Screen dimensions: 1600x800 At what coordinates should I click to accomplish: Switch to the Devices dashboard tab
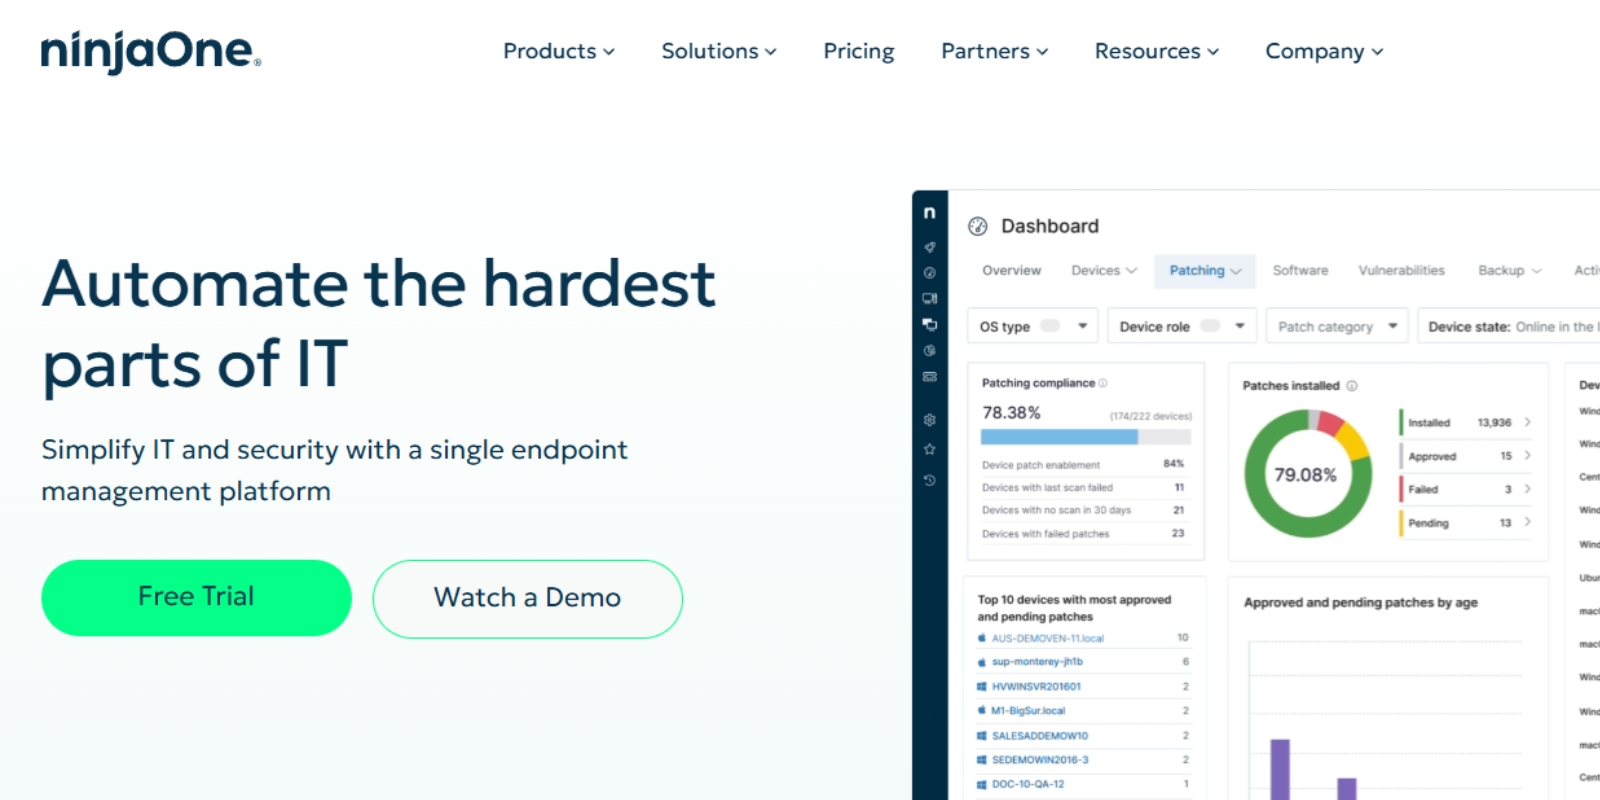click(x=1104, y=271)
